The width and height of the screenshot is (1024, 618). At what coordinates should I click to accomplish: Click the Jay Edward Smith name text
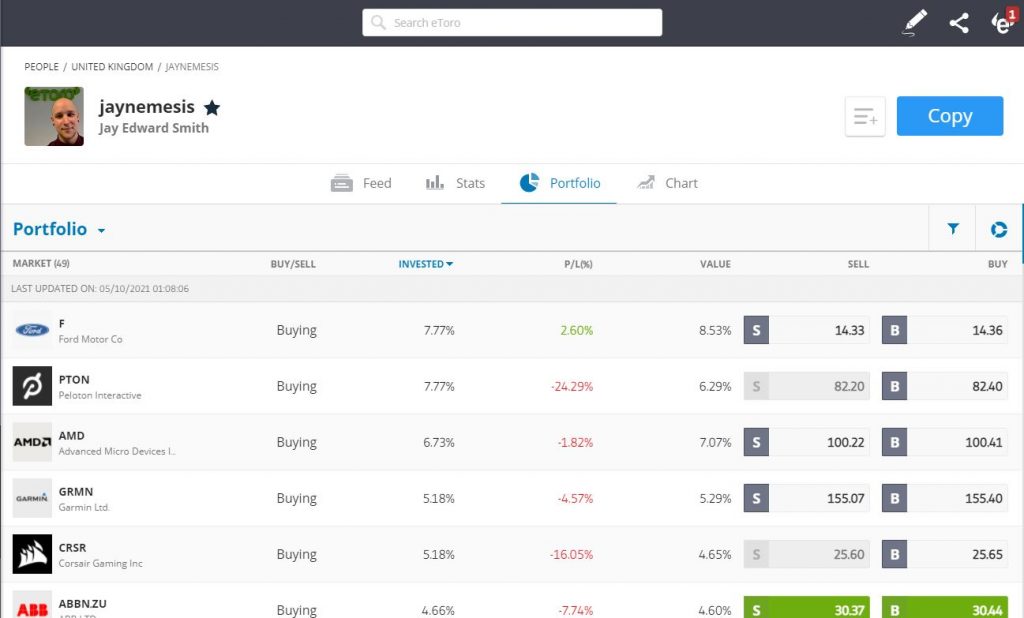coord(154,128)
